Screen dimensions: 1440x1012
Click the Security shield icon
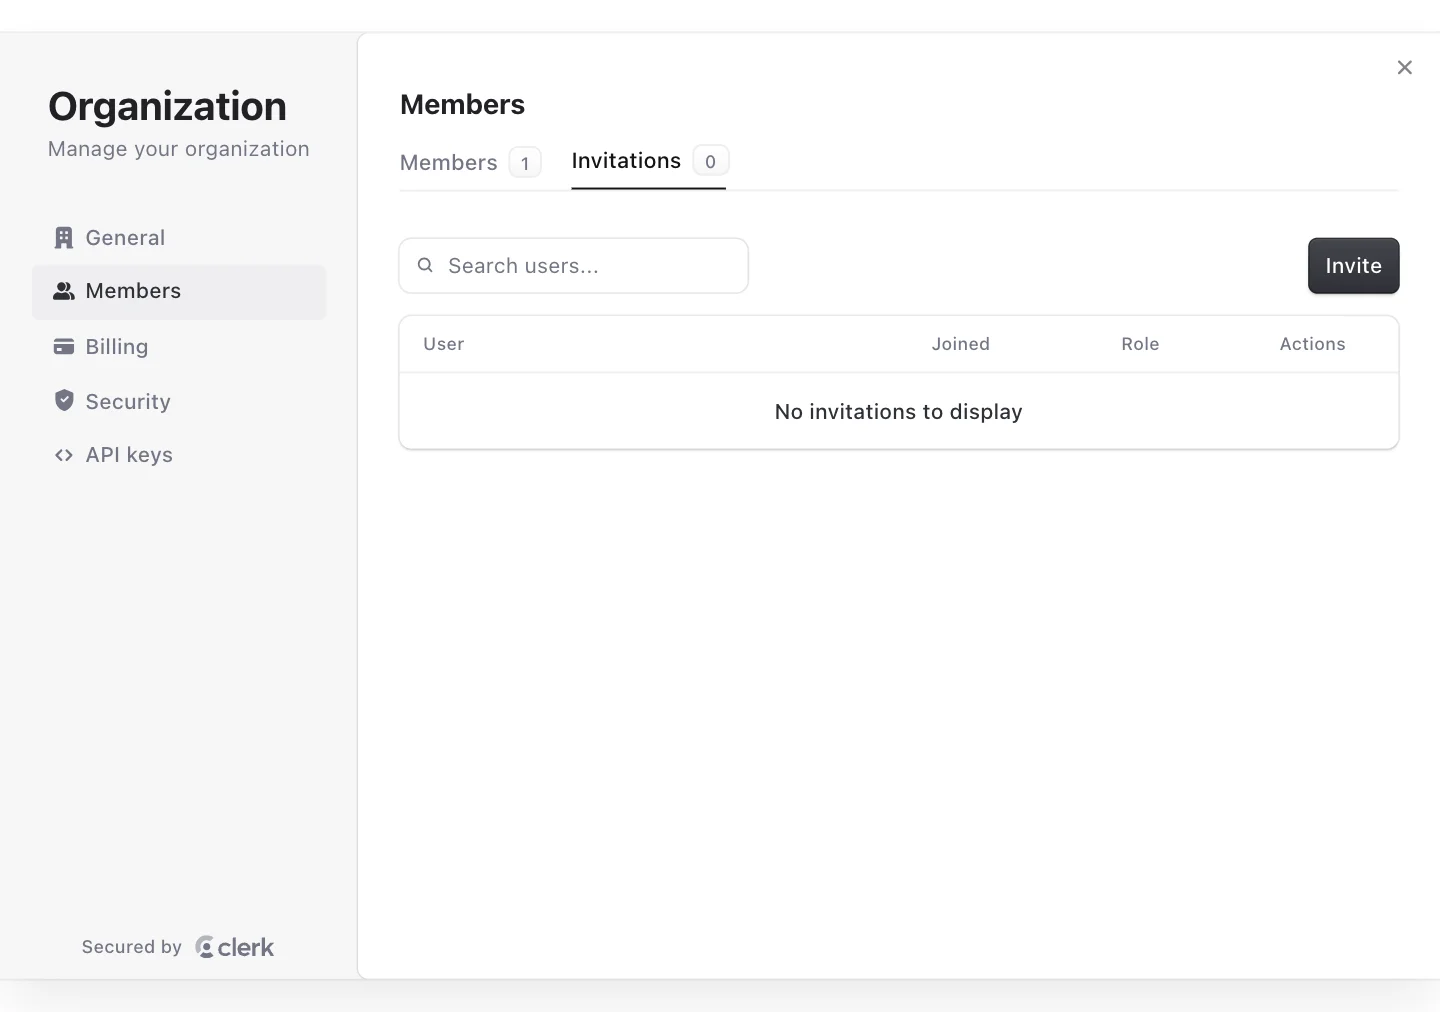coord(64,401)
